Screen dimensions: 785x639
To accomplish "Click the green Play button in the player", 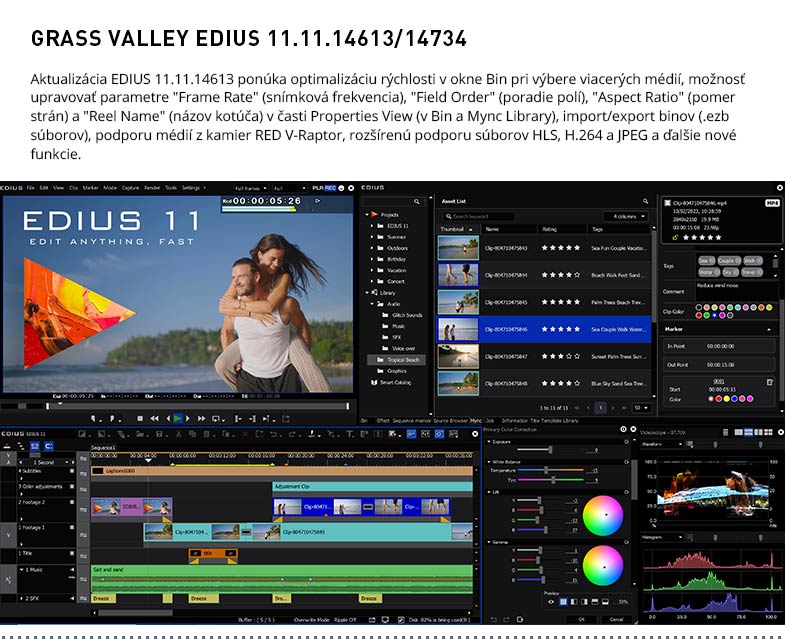I will pos(177,418).
